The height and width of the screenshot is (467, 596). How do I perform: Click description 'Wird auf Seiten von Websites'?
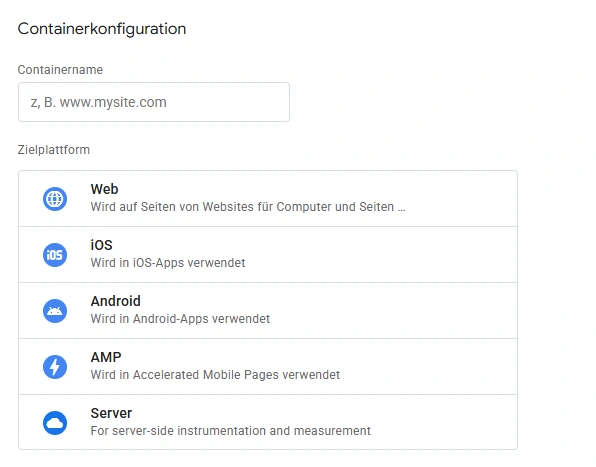tap(248, 207)
